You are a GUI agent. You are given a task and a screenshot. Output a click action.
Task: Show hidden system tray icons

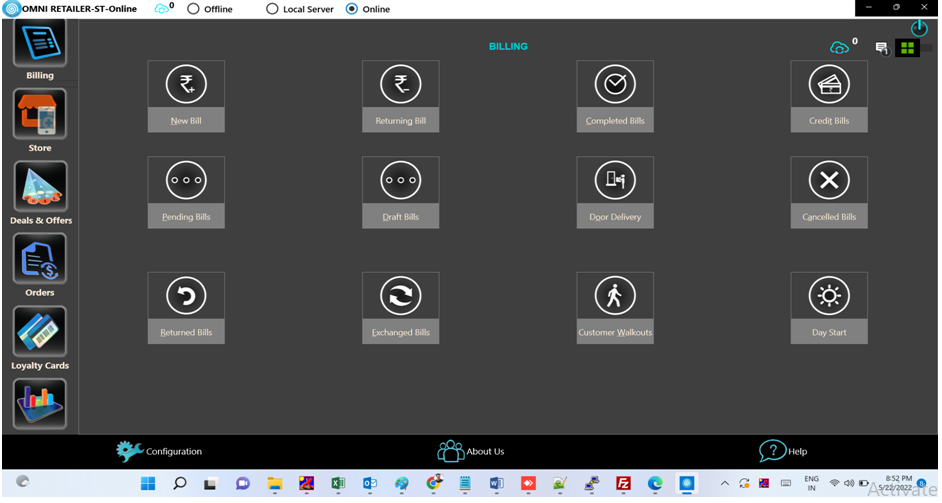725,483
